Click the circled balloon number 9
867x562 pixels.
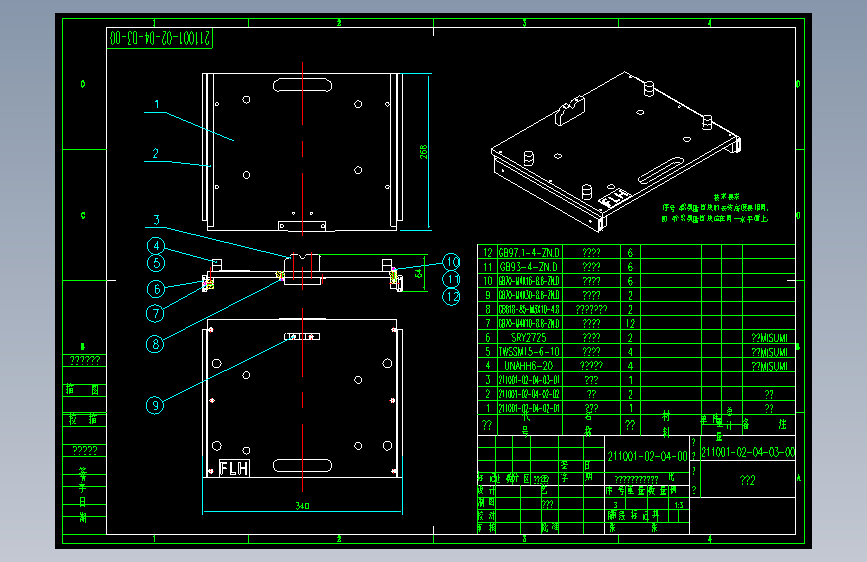coord(155,405)
